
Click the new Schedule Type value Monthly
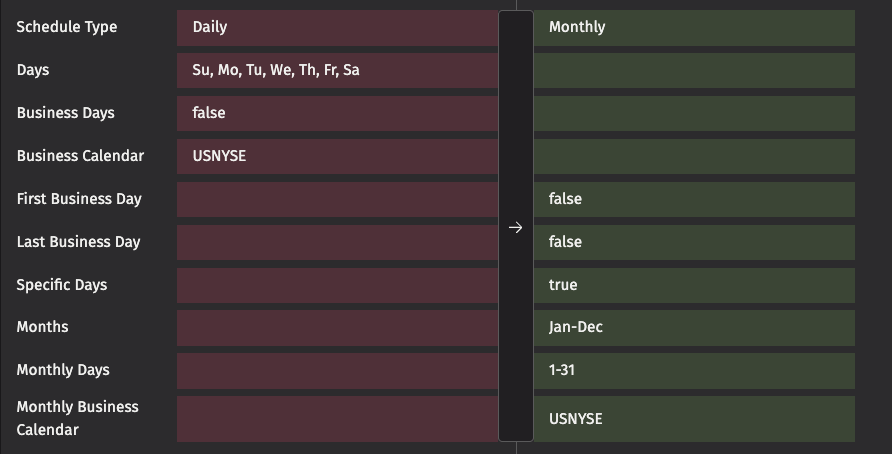coord(577,27)
